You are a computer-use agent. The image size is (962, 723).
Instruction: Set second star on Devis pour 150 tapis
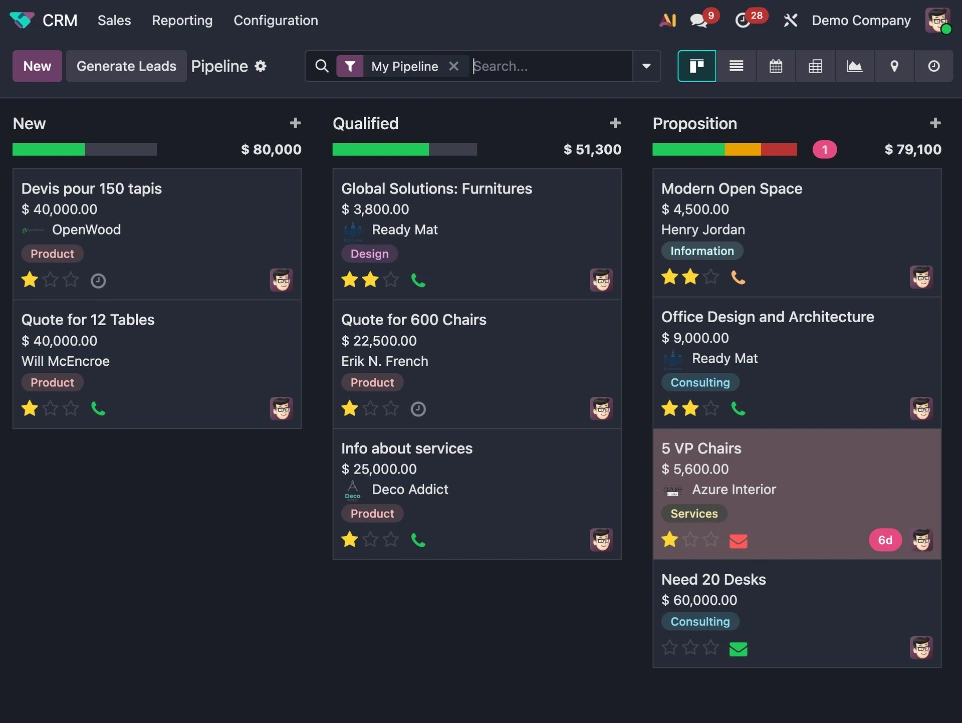pos(50,280)
